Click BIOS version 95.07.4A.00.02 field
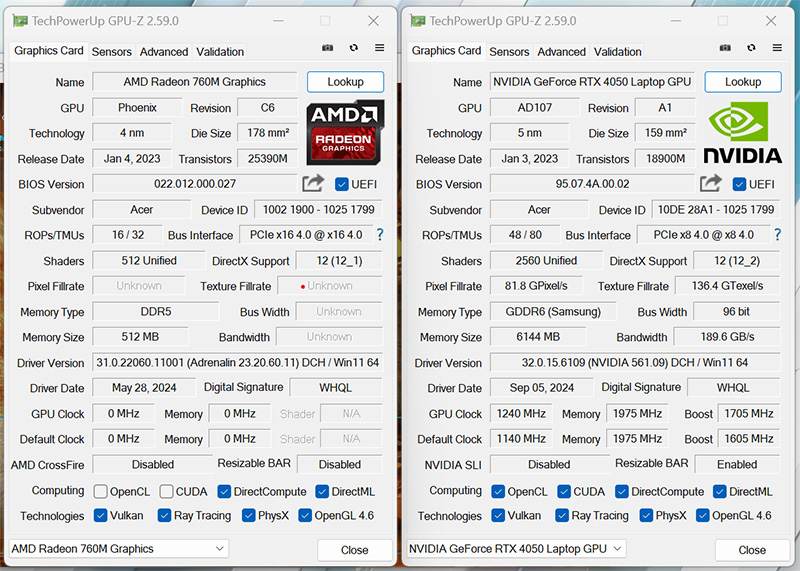This screenshot has height=571, width=800. pyautogui.click(x=592, y=184)
